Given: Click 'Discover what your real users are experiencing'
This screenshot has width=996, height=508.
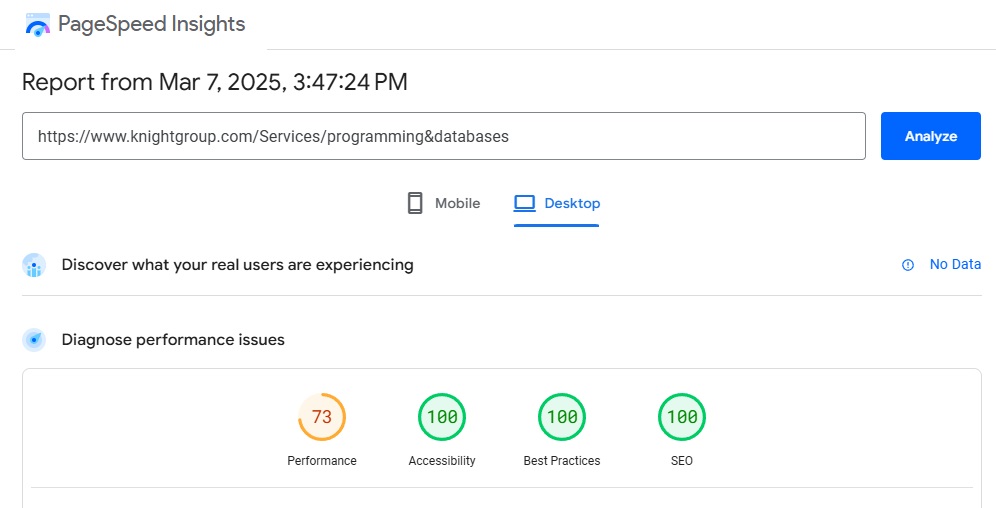Looking at the screenshot, I should [238, 265].
